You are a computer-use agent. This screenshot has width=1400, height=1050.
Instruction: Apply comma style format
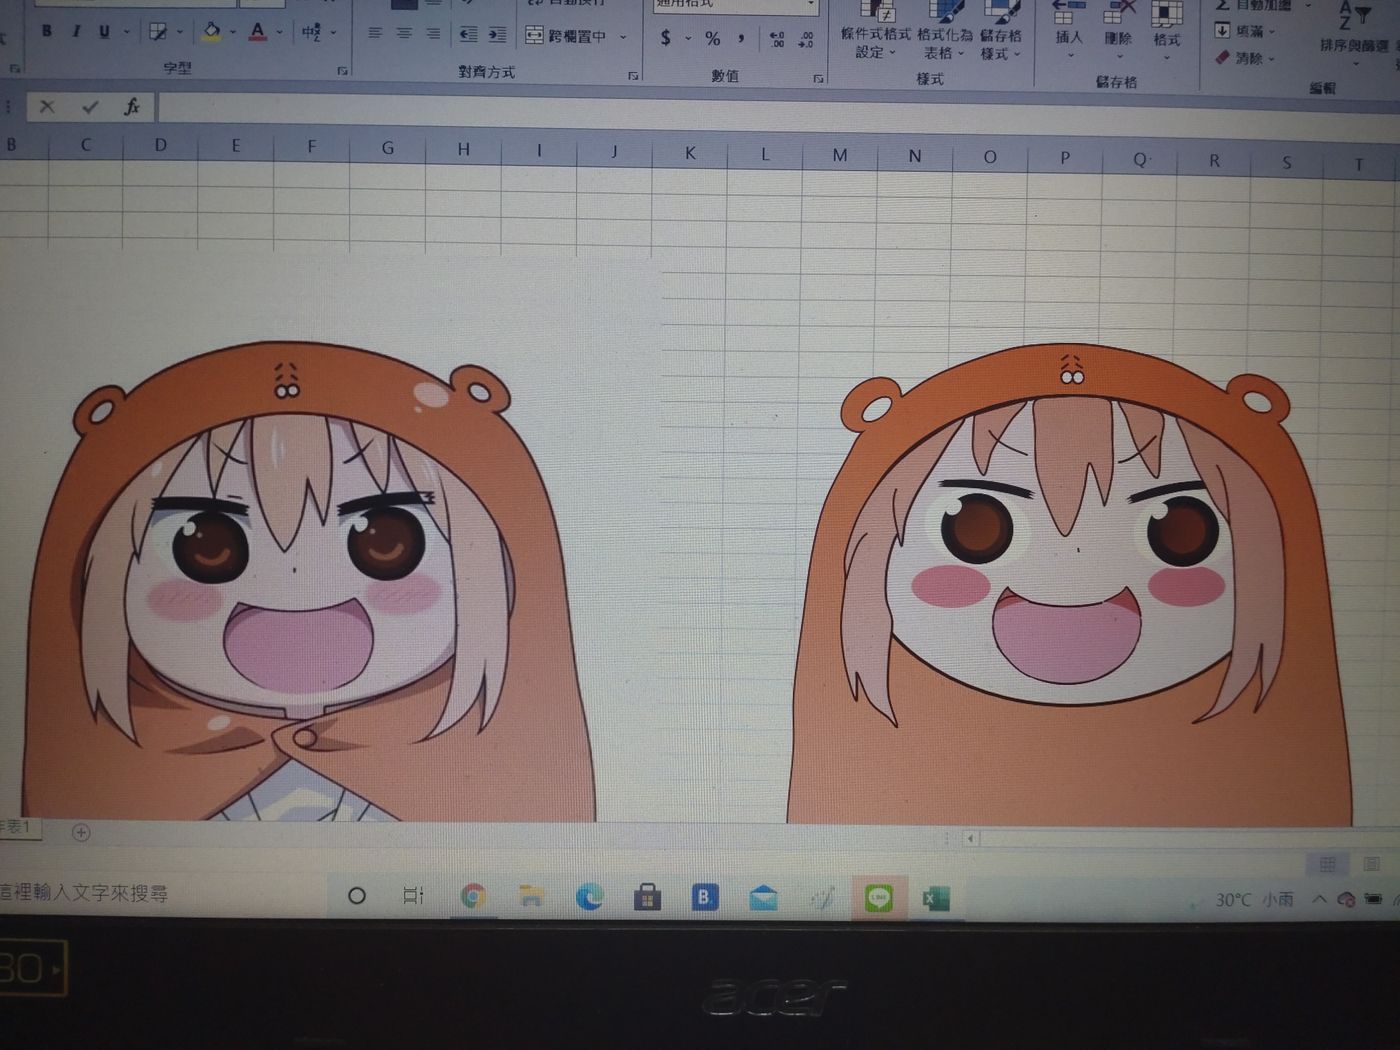(741, 39)
